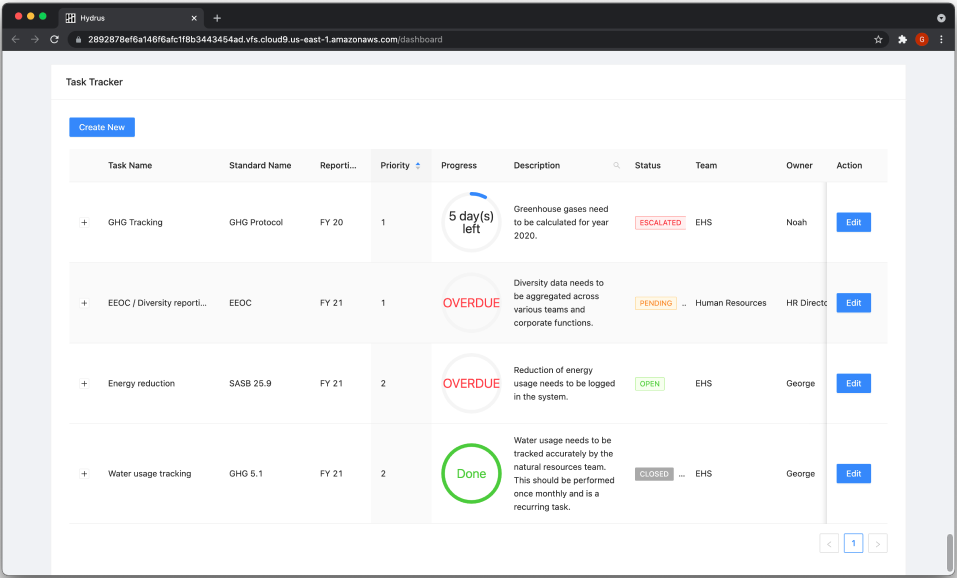
Task: Open Chrome three-dot menu
Action: 941,40
